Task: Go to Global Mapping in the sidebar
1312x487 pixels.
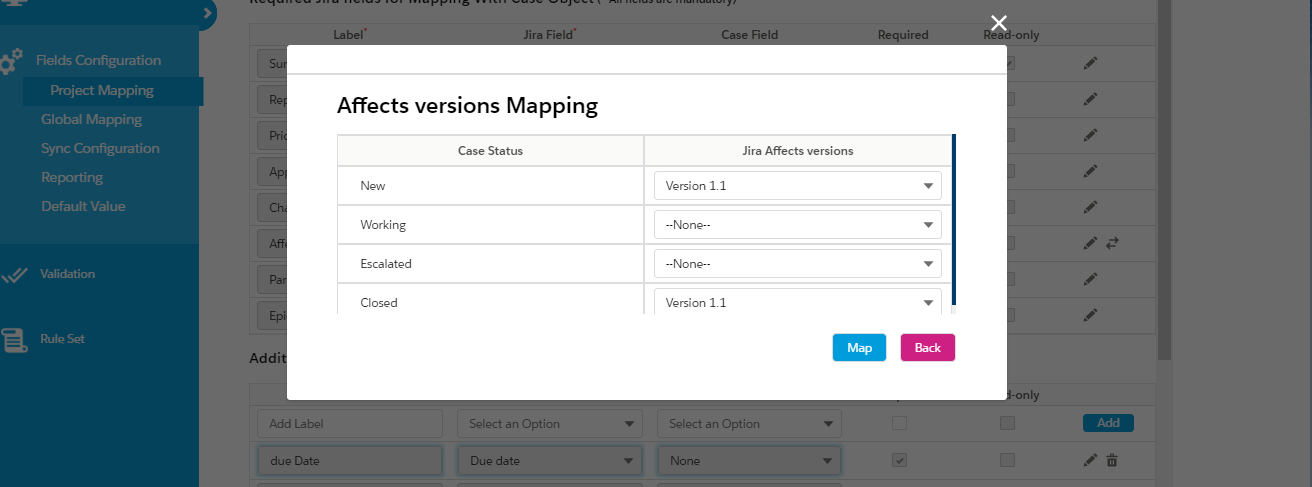Action: pos(91,119)
